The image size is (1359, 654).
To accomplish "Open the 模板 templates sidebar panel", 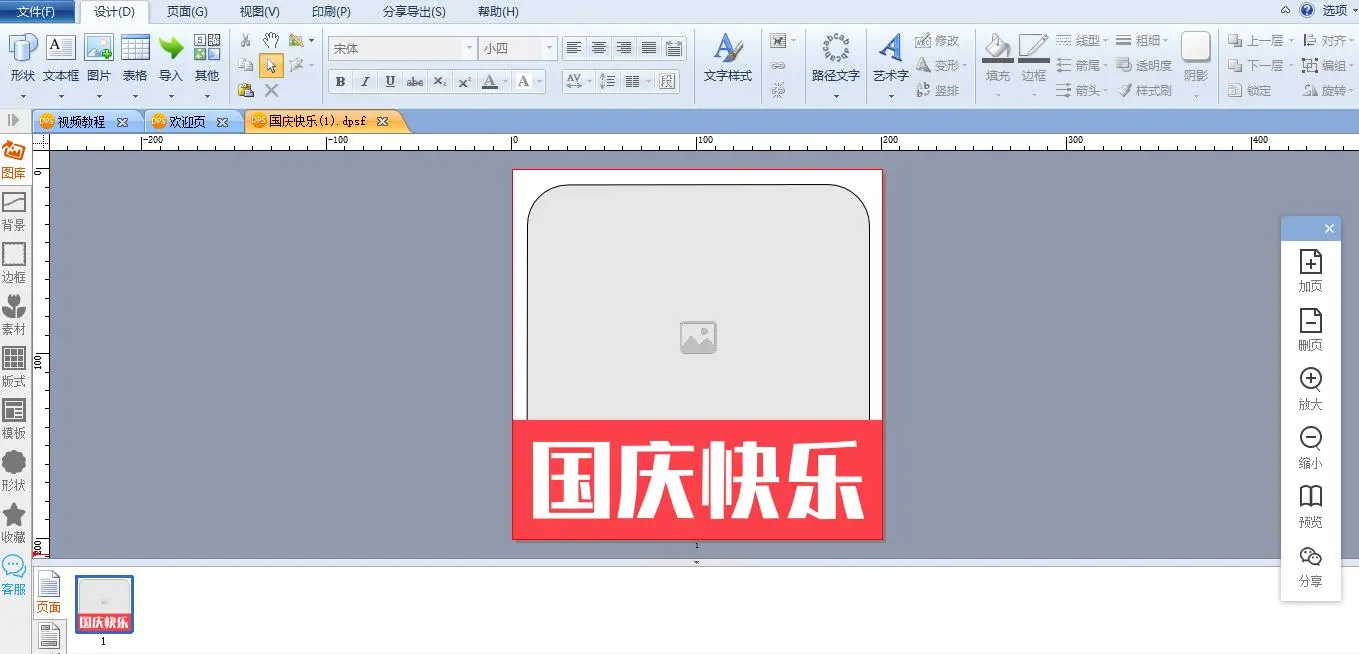I will [14, 418].
